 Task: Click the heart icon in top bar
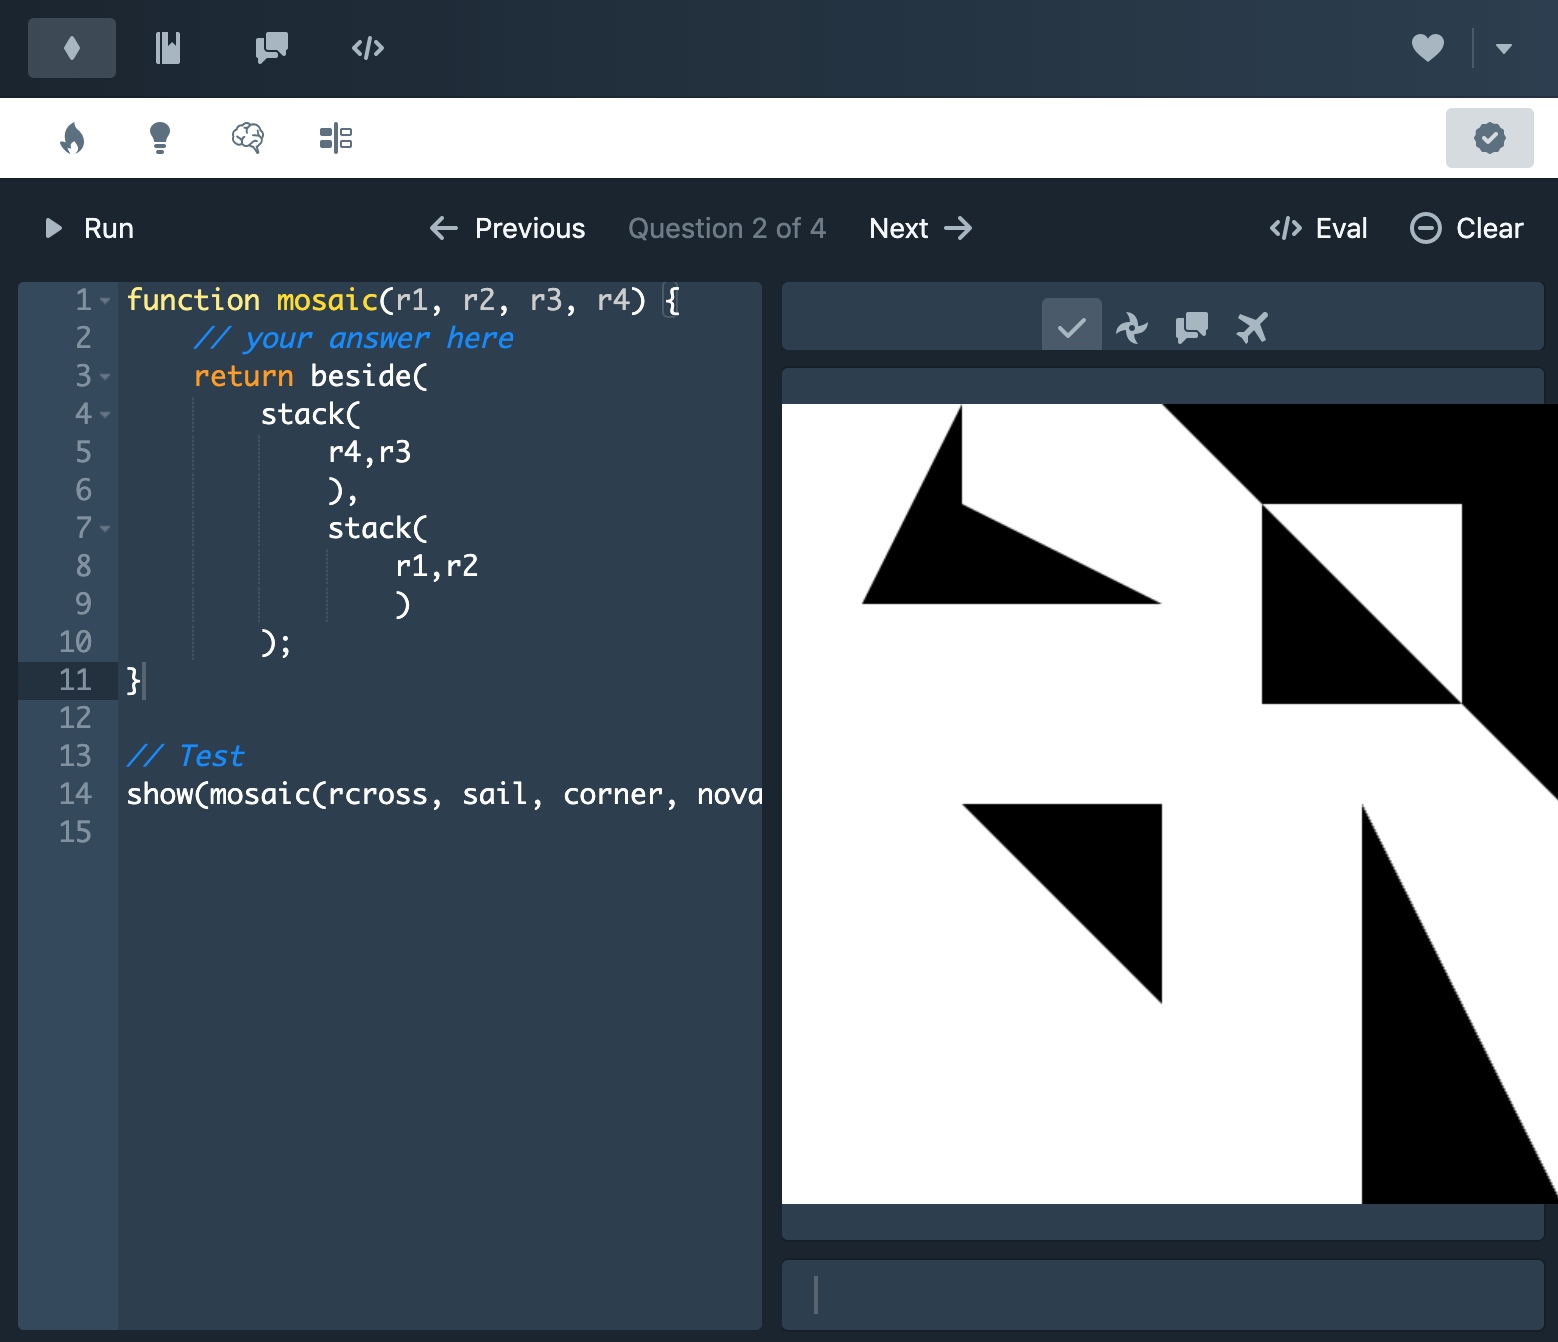coord(1427,48)
